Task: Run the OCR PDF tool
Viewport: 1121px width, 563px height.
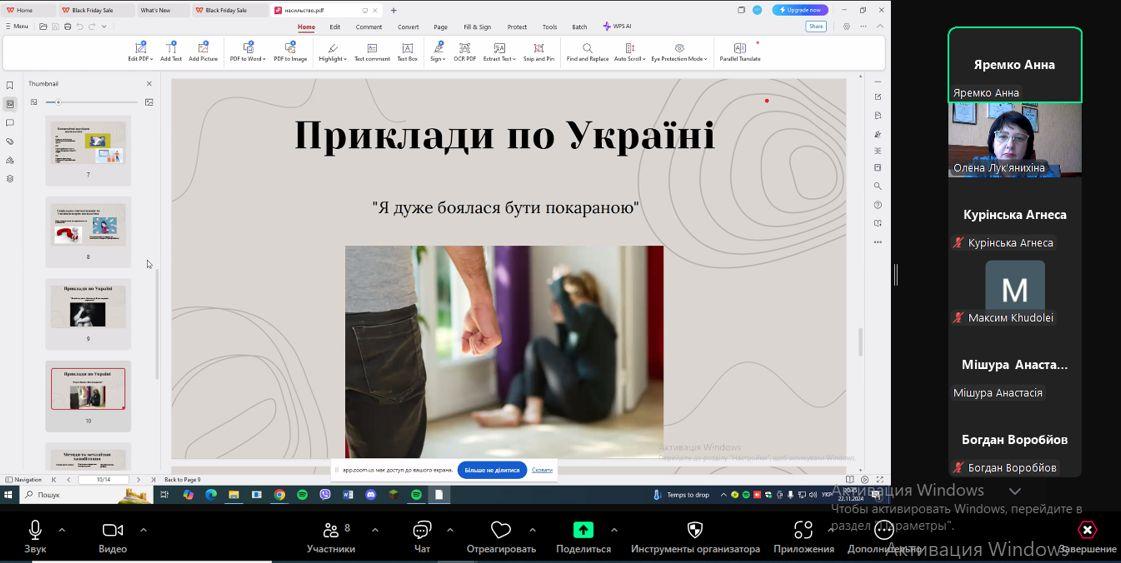Action: (465, 51)
